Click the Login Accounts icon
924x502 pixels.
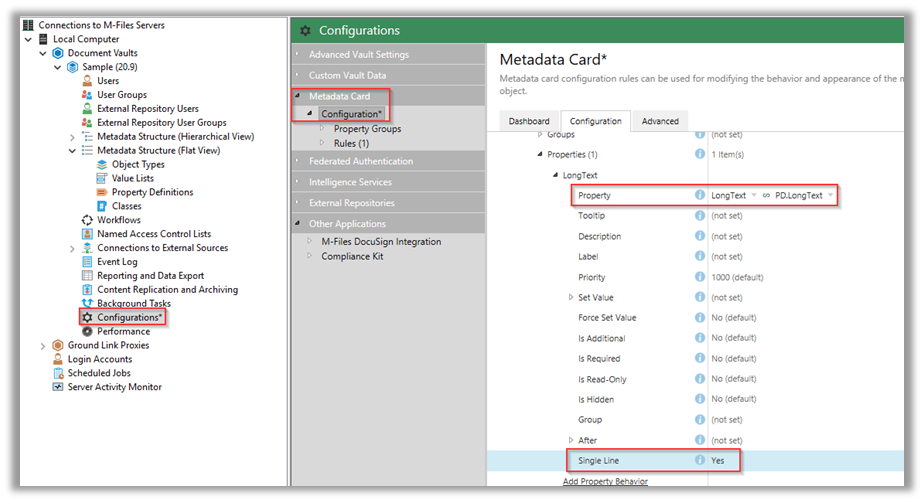(x=58, y=359)
